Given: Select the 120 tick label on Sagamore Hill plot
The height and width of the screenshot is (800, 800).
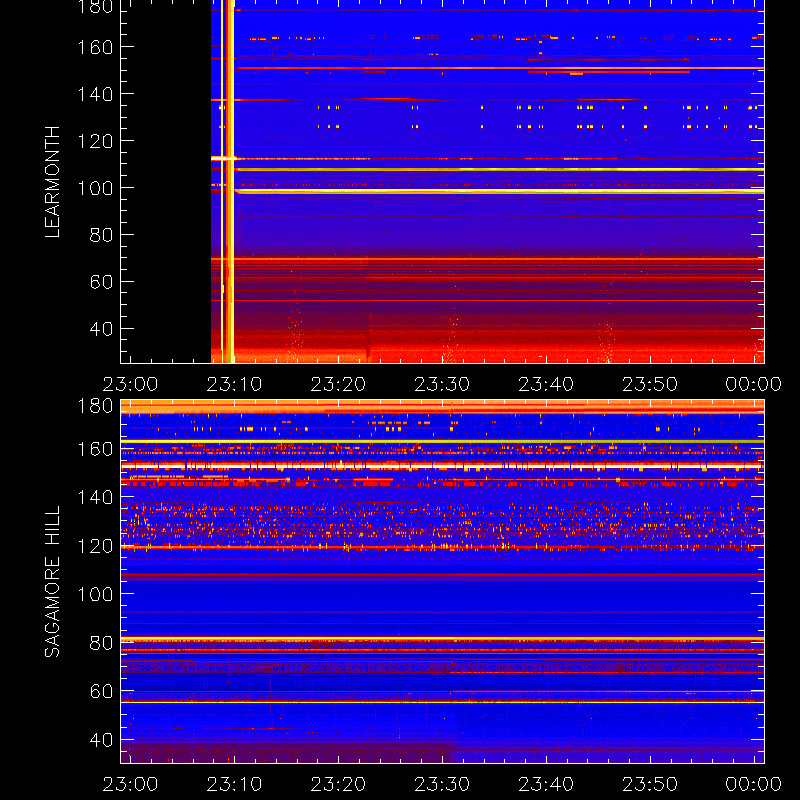Looking at the screenshot, I should 95,546.
